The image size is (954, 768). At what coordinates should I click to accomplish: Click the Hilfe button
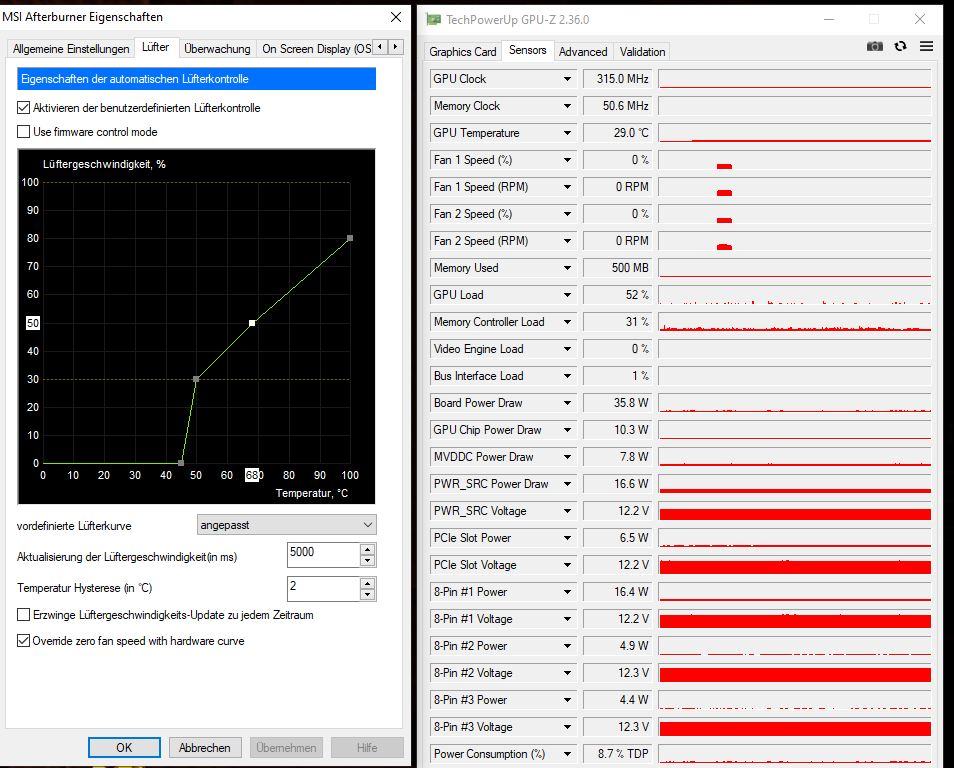(367, 747)
